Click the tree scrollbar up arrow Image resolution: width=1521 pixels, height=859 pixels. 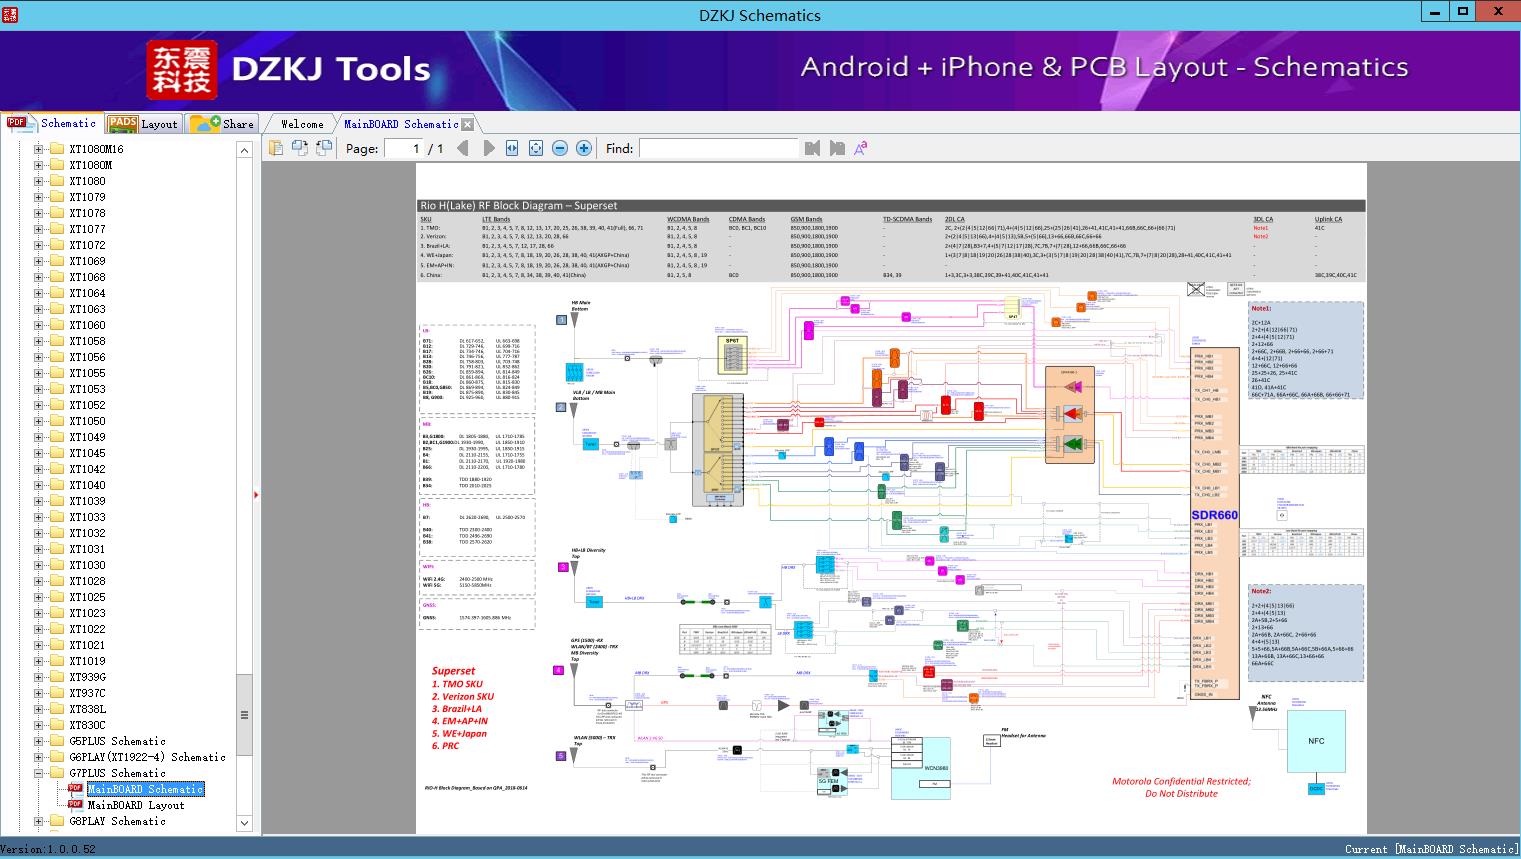click(244, 149)
